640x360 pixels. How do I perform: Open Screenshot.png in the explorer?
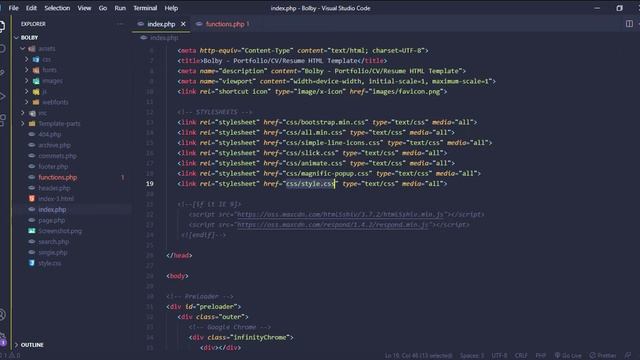[60, 231]
